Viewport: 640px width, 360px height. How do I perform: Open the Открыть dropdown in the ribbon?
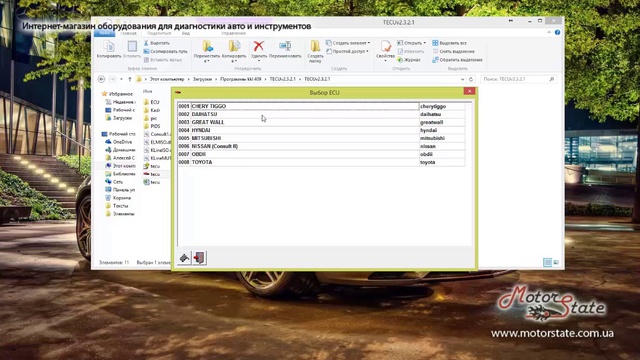(x=411, y=43)
